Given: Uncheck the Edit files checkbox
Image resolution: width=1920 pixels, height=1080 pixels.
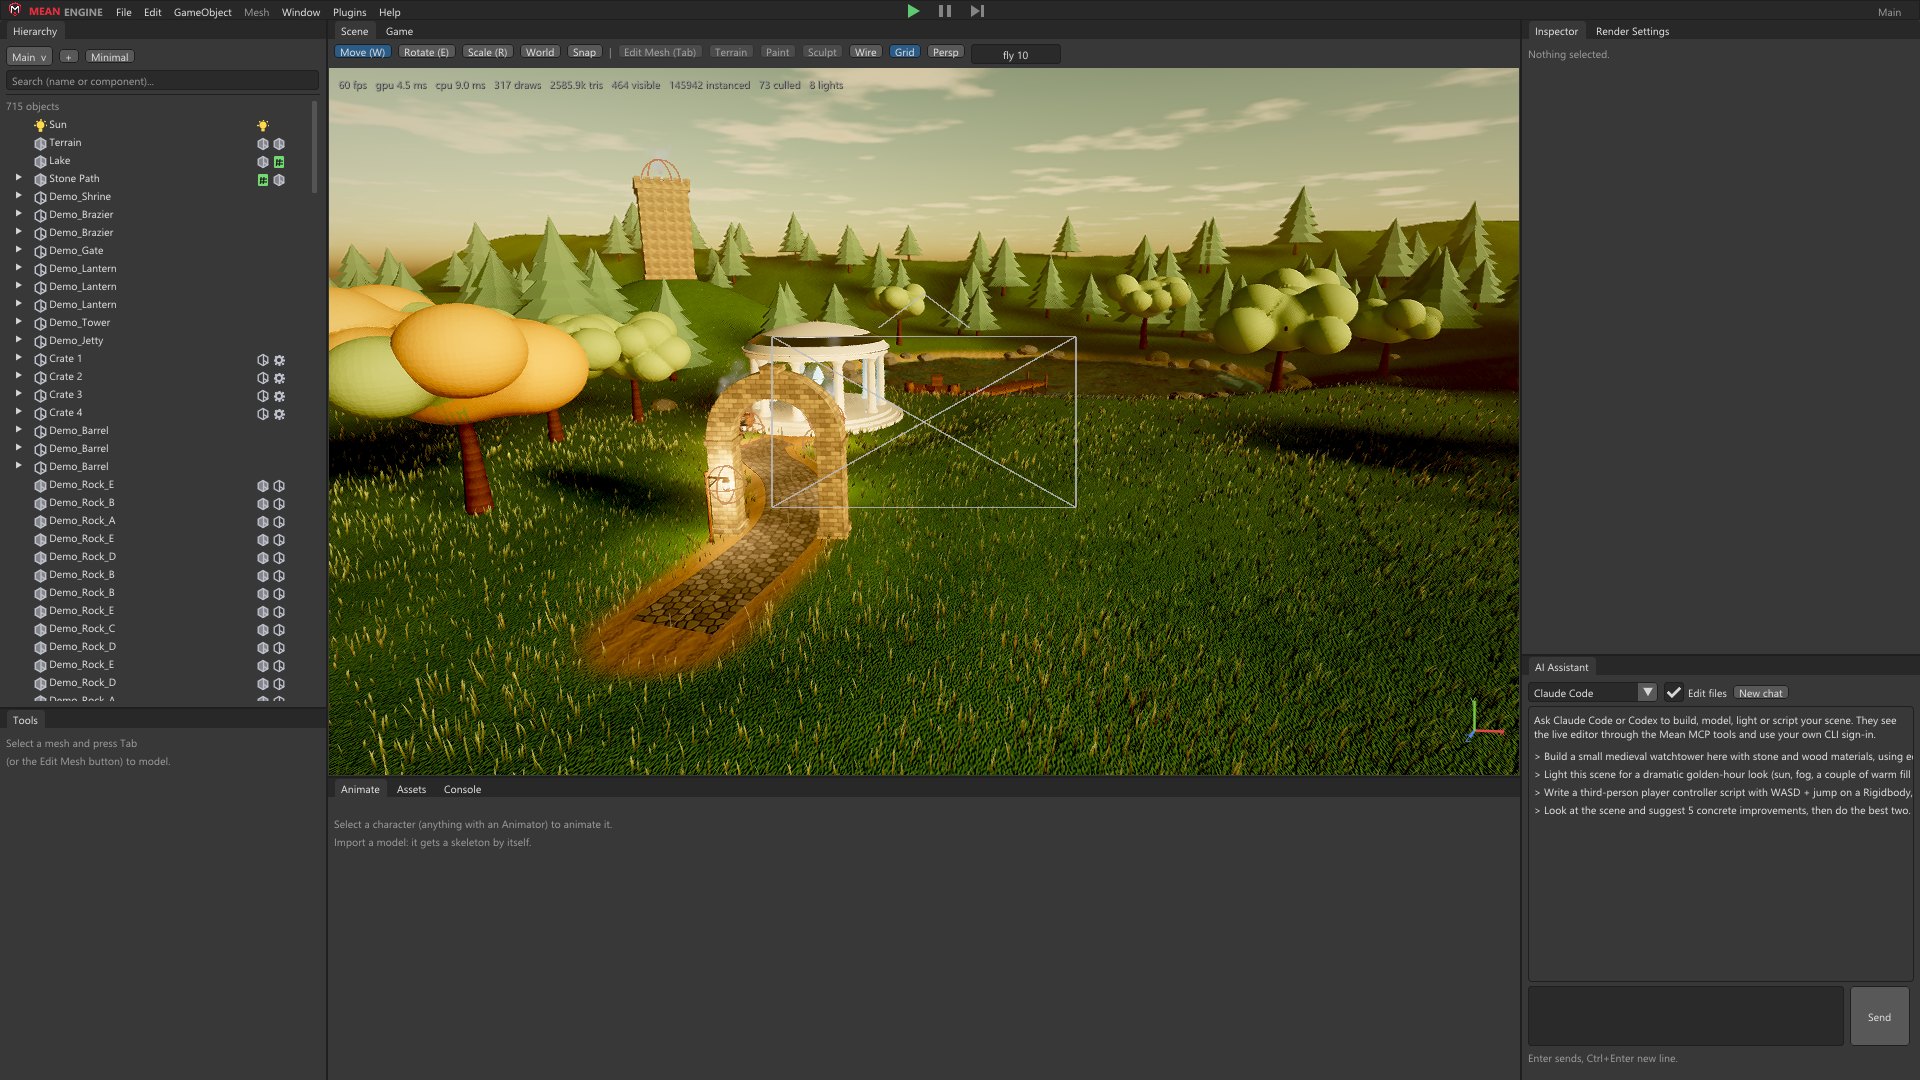Looking at the screenshot, I should [x=1673, y=693].
